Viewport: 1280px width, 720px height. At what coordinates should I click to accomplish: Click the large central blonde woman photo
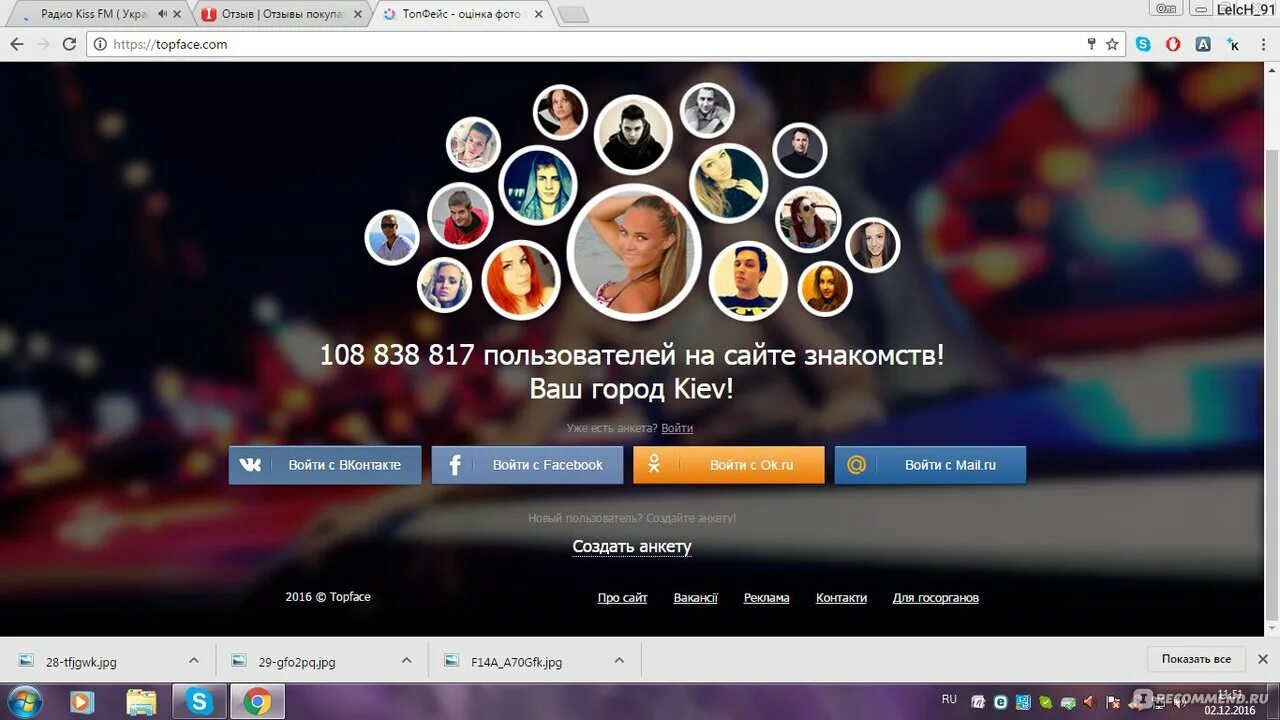pyautogui.click(x=633, y=252)
